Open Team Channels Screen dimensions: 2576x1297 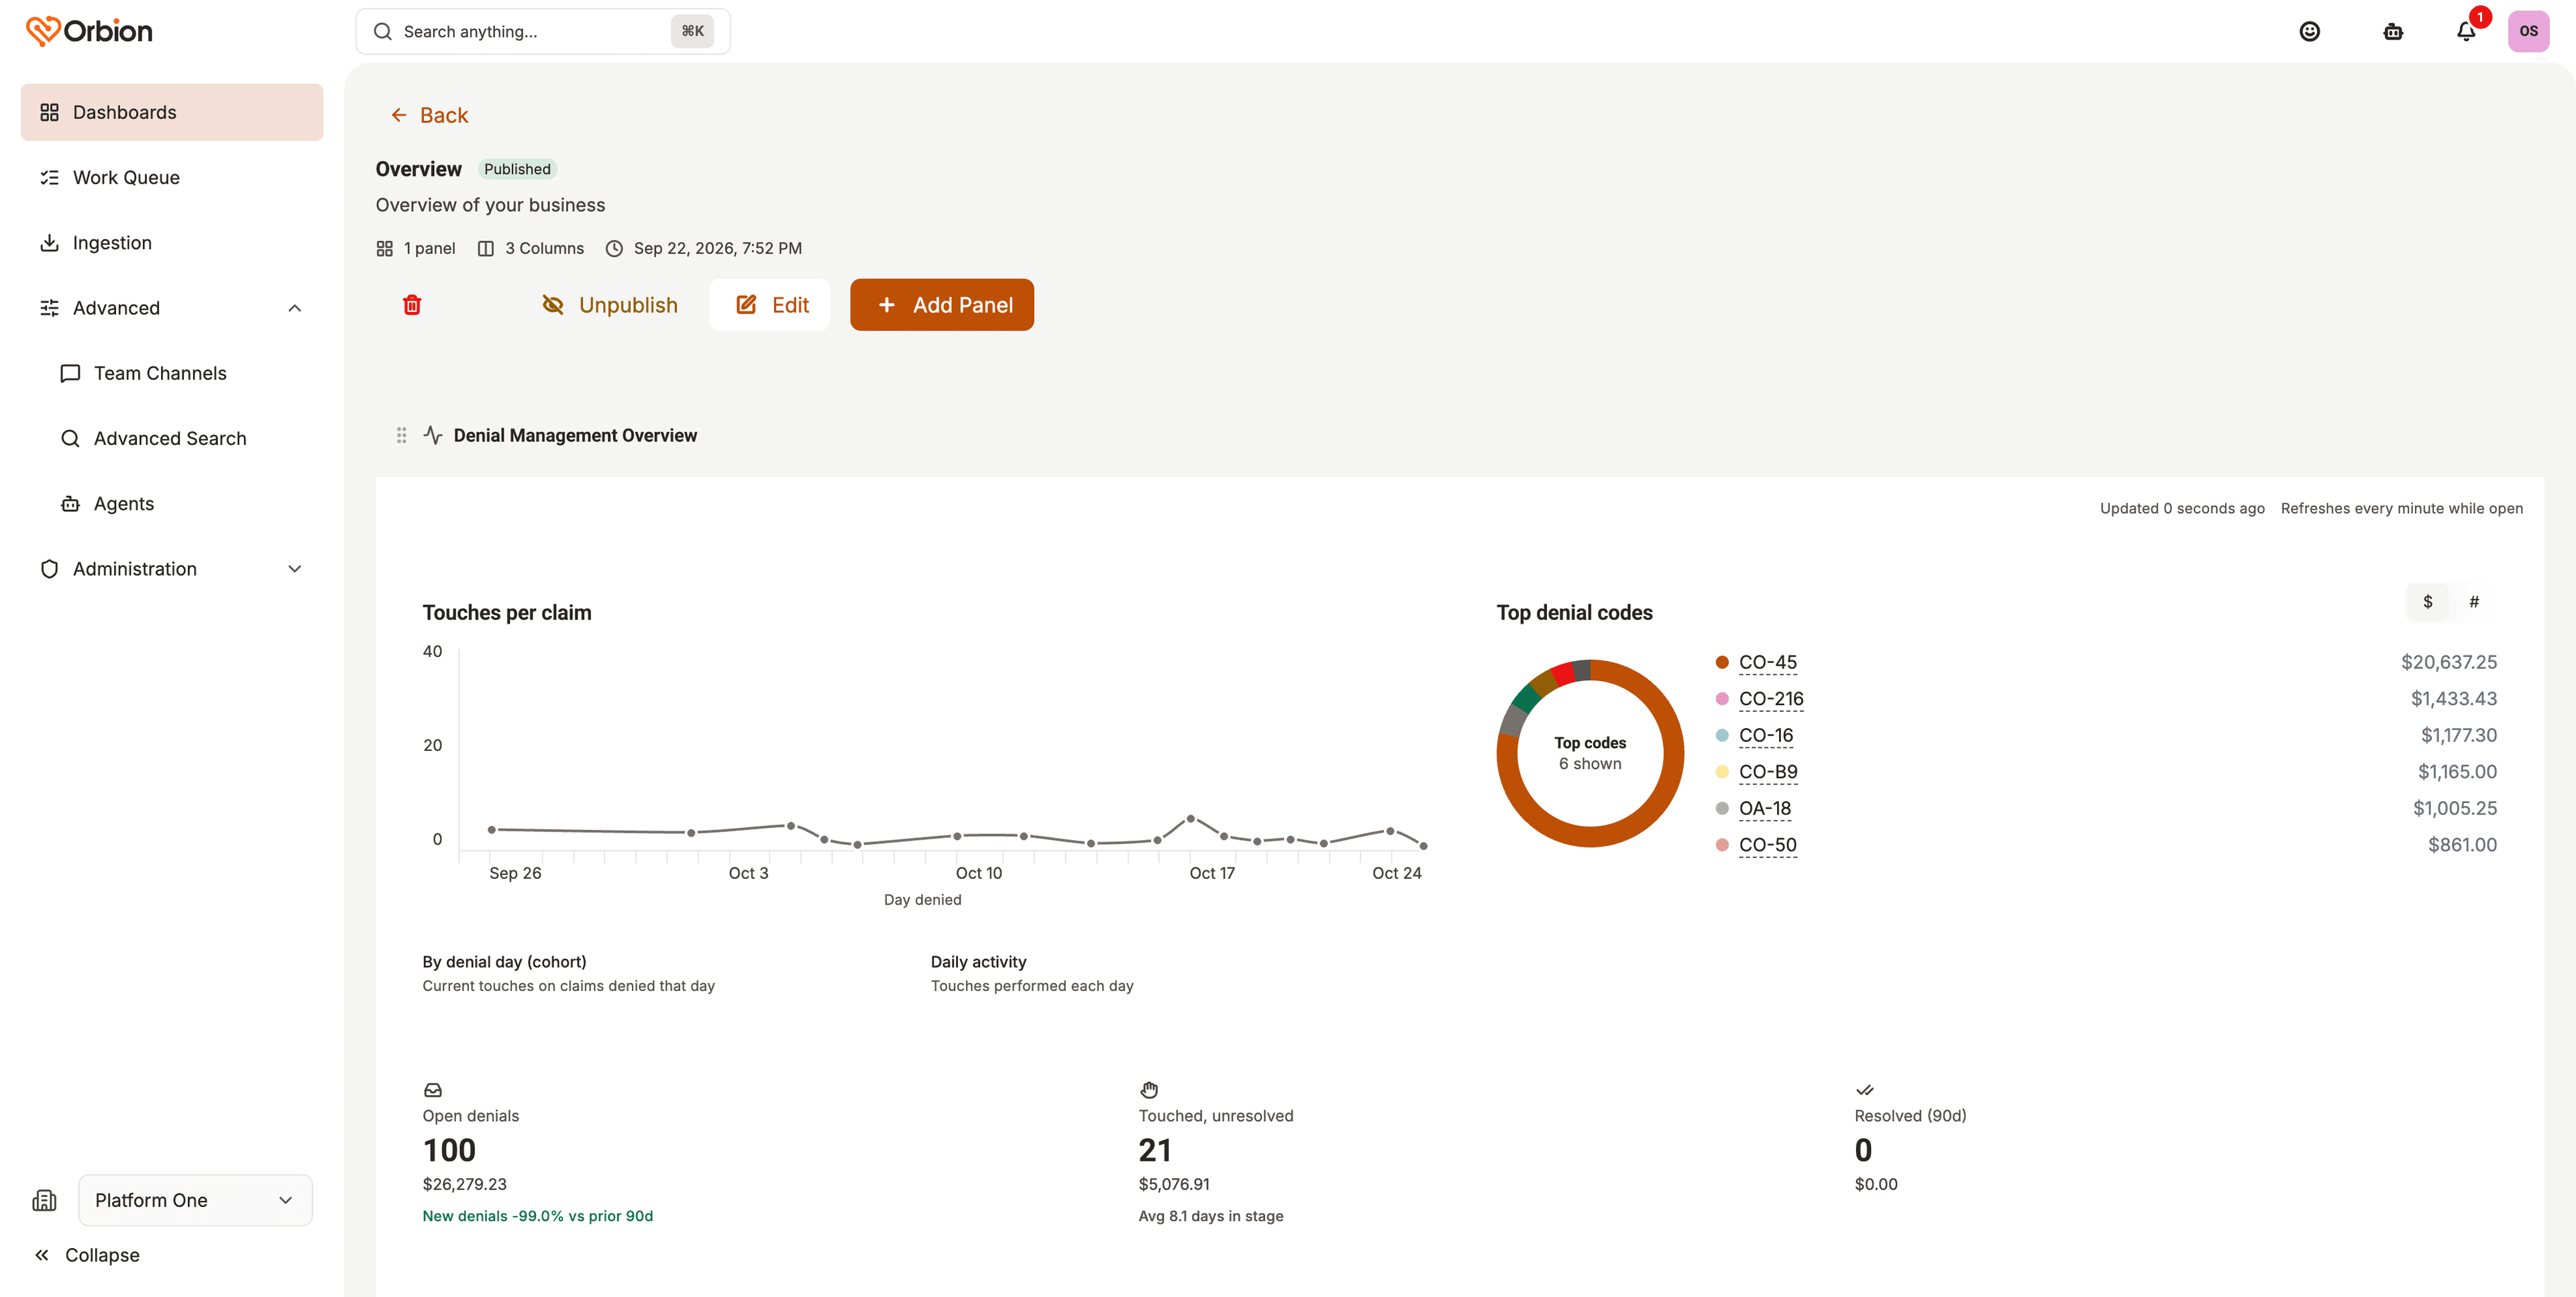(x=182, y=373)
